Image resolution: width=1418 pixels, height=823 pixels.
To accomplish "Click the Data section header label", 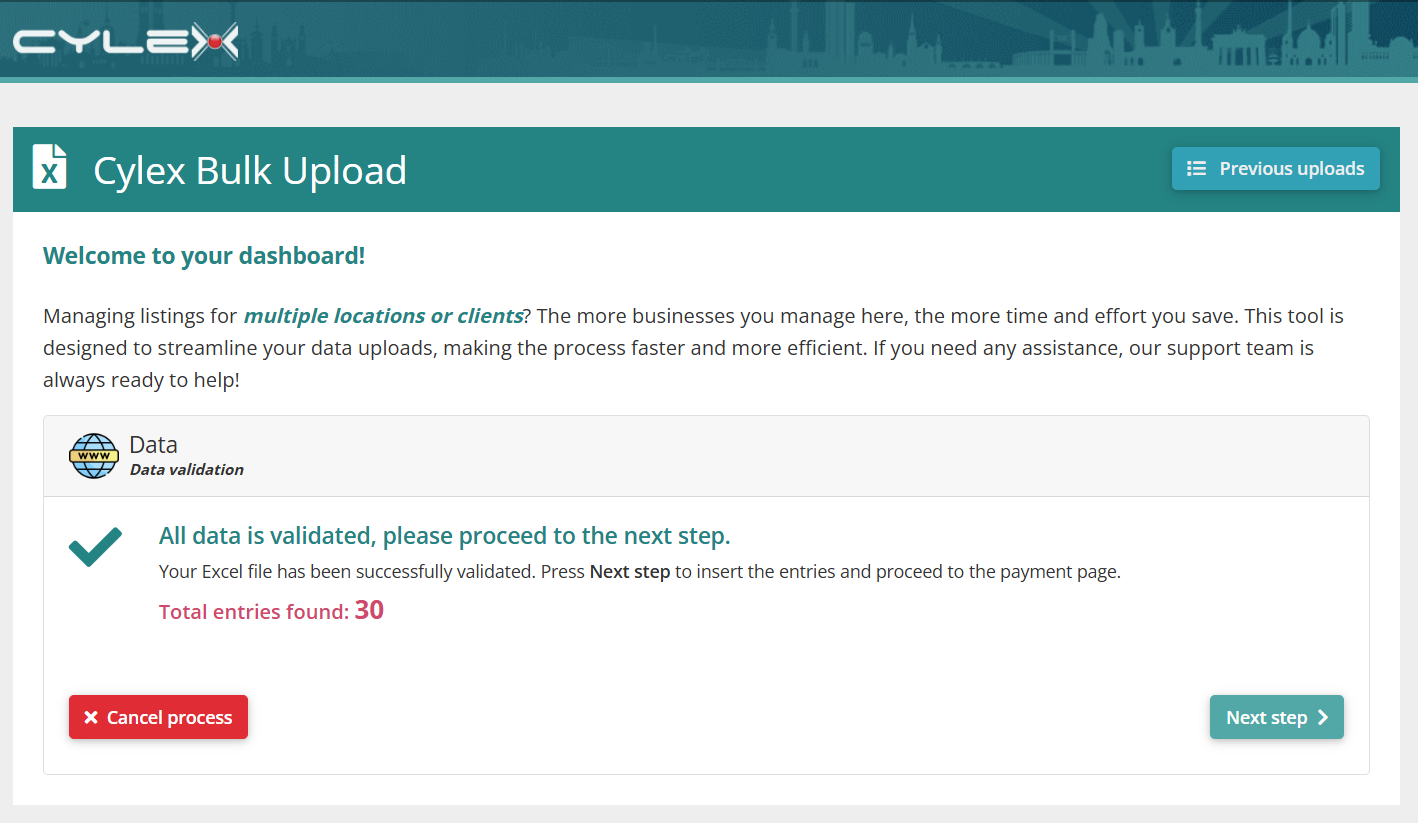I will pyautogui.click(x=153, y=445).
